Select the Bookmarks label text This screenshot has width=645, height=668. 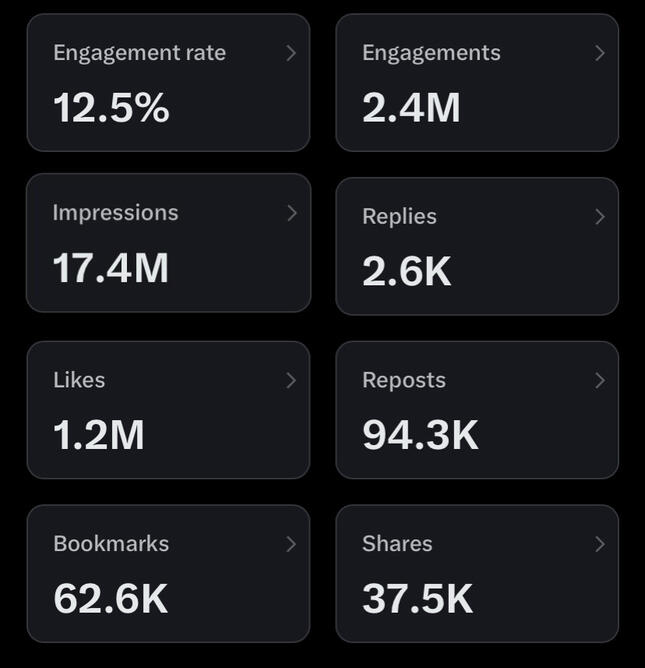pyautogui.click(x=111, y=544)
